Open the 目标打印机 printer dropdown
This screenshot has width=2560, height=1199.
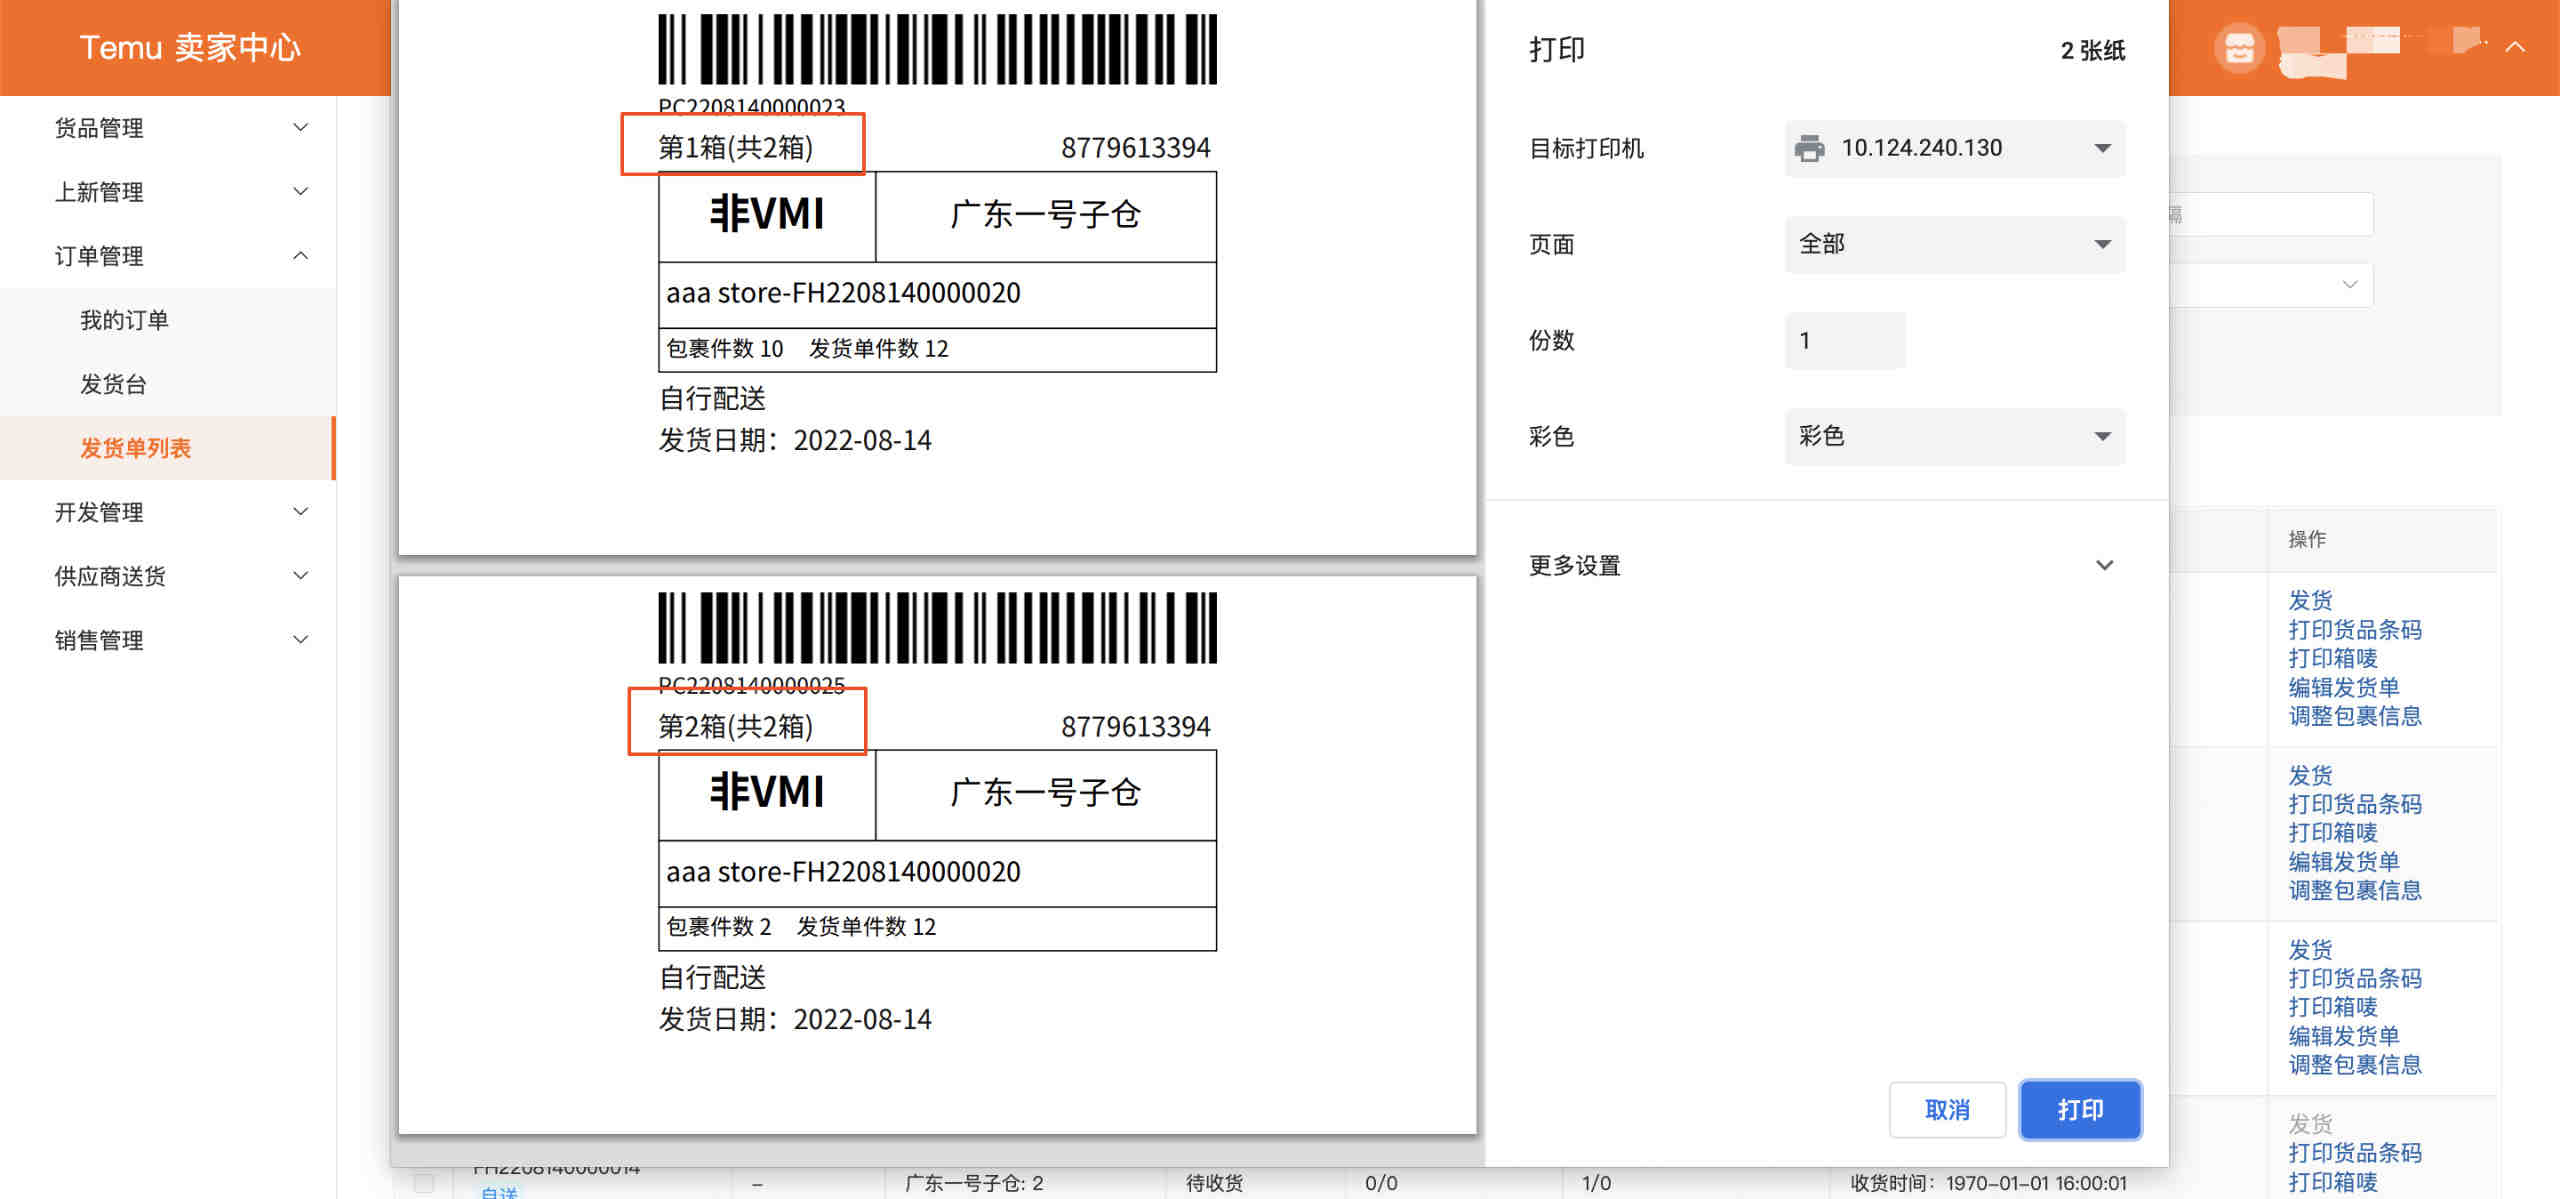[1955, 148]
